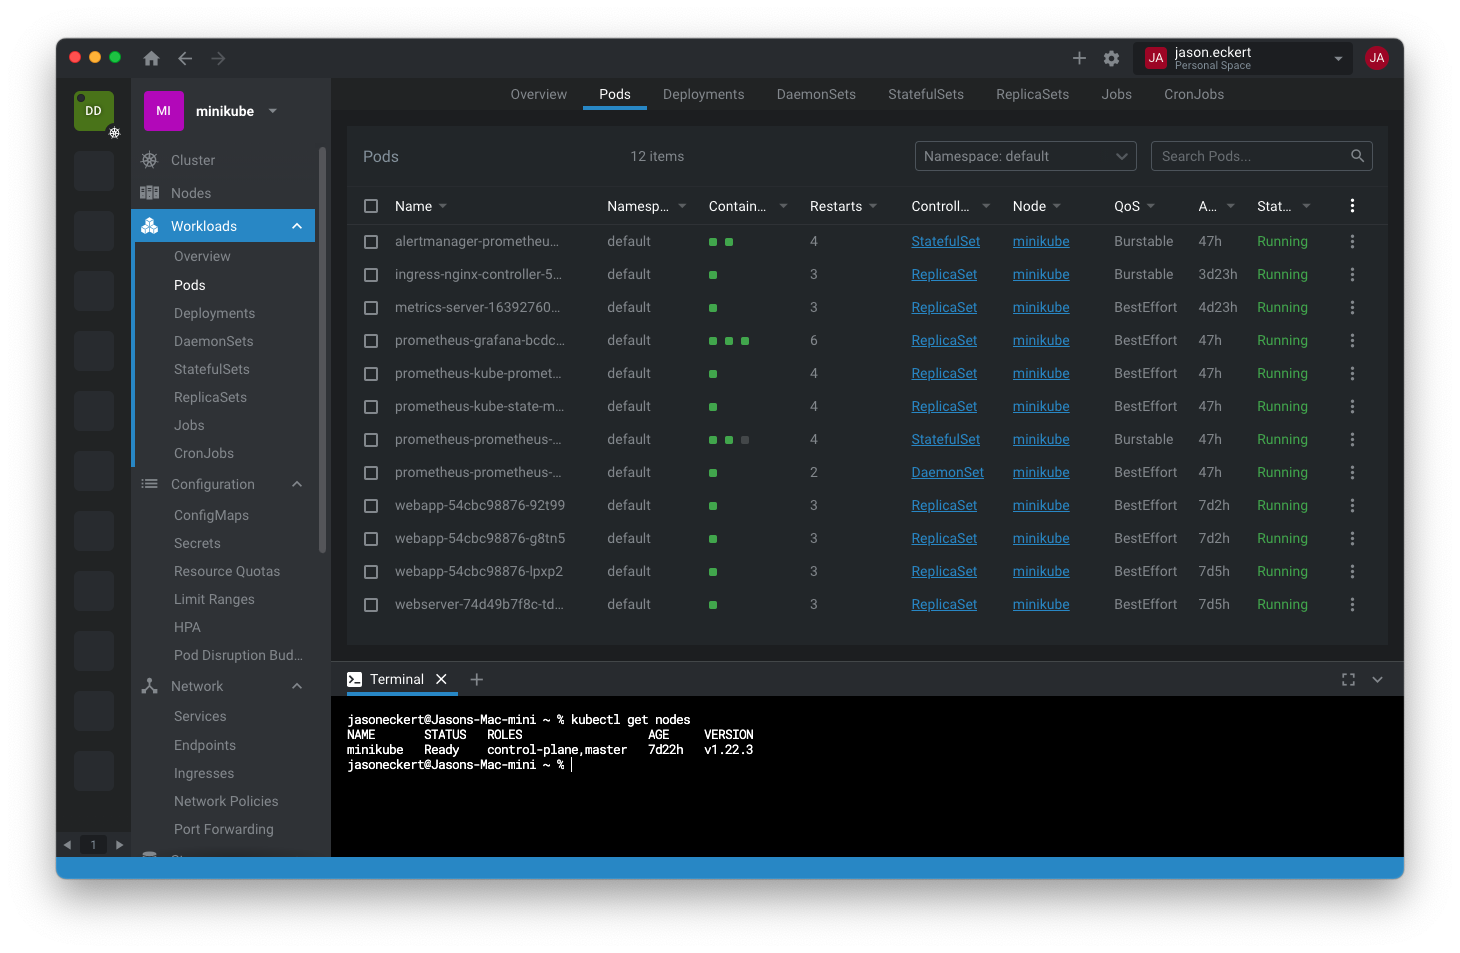Click the search magnifier icon in Search Pods

coord(1357,156)
